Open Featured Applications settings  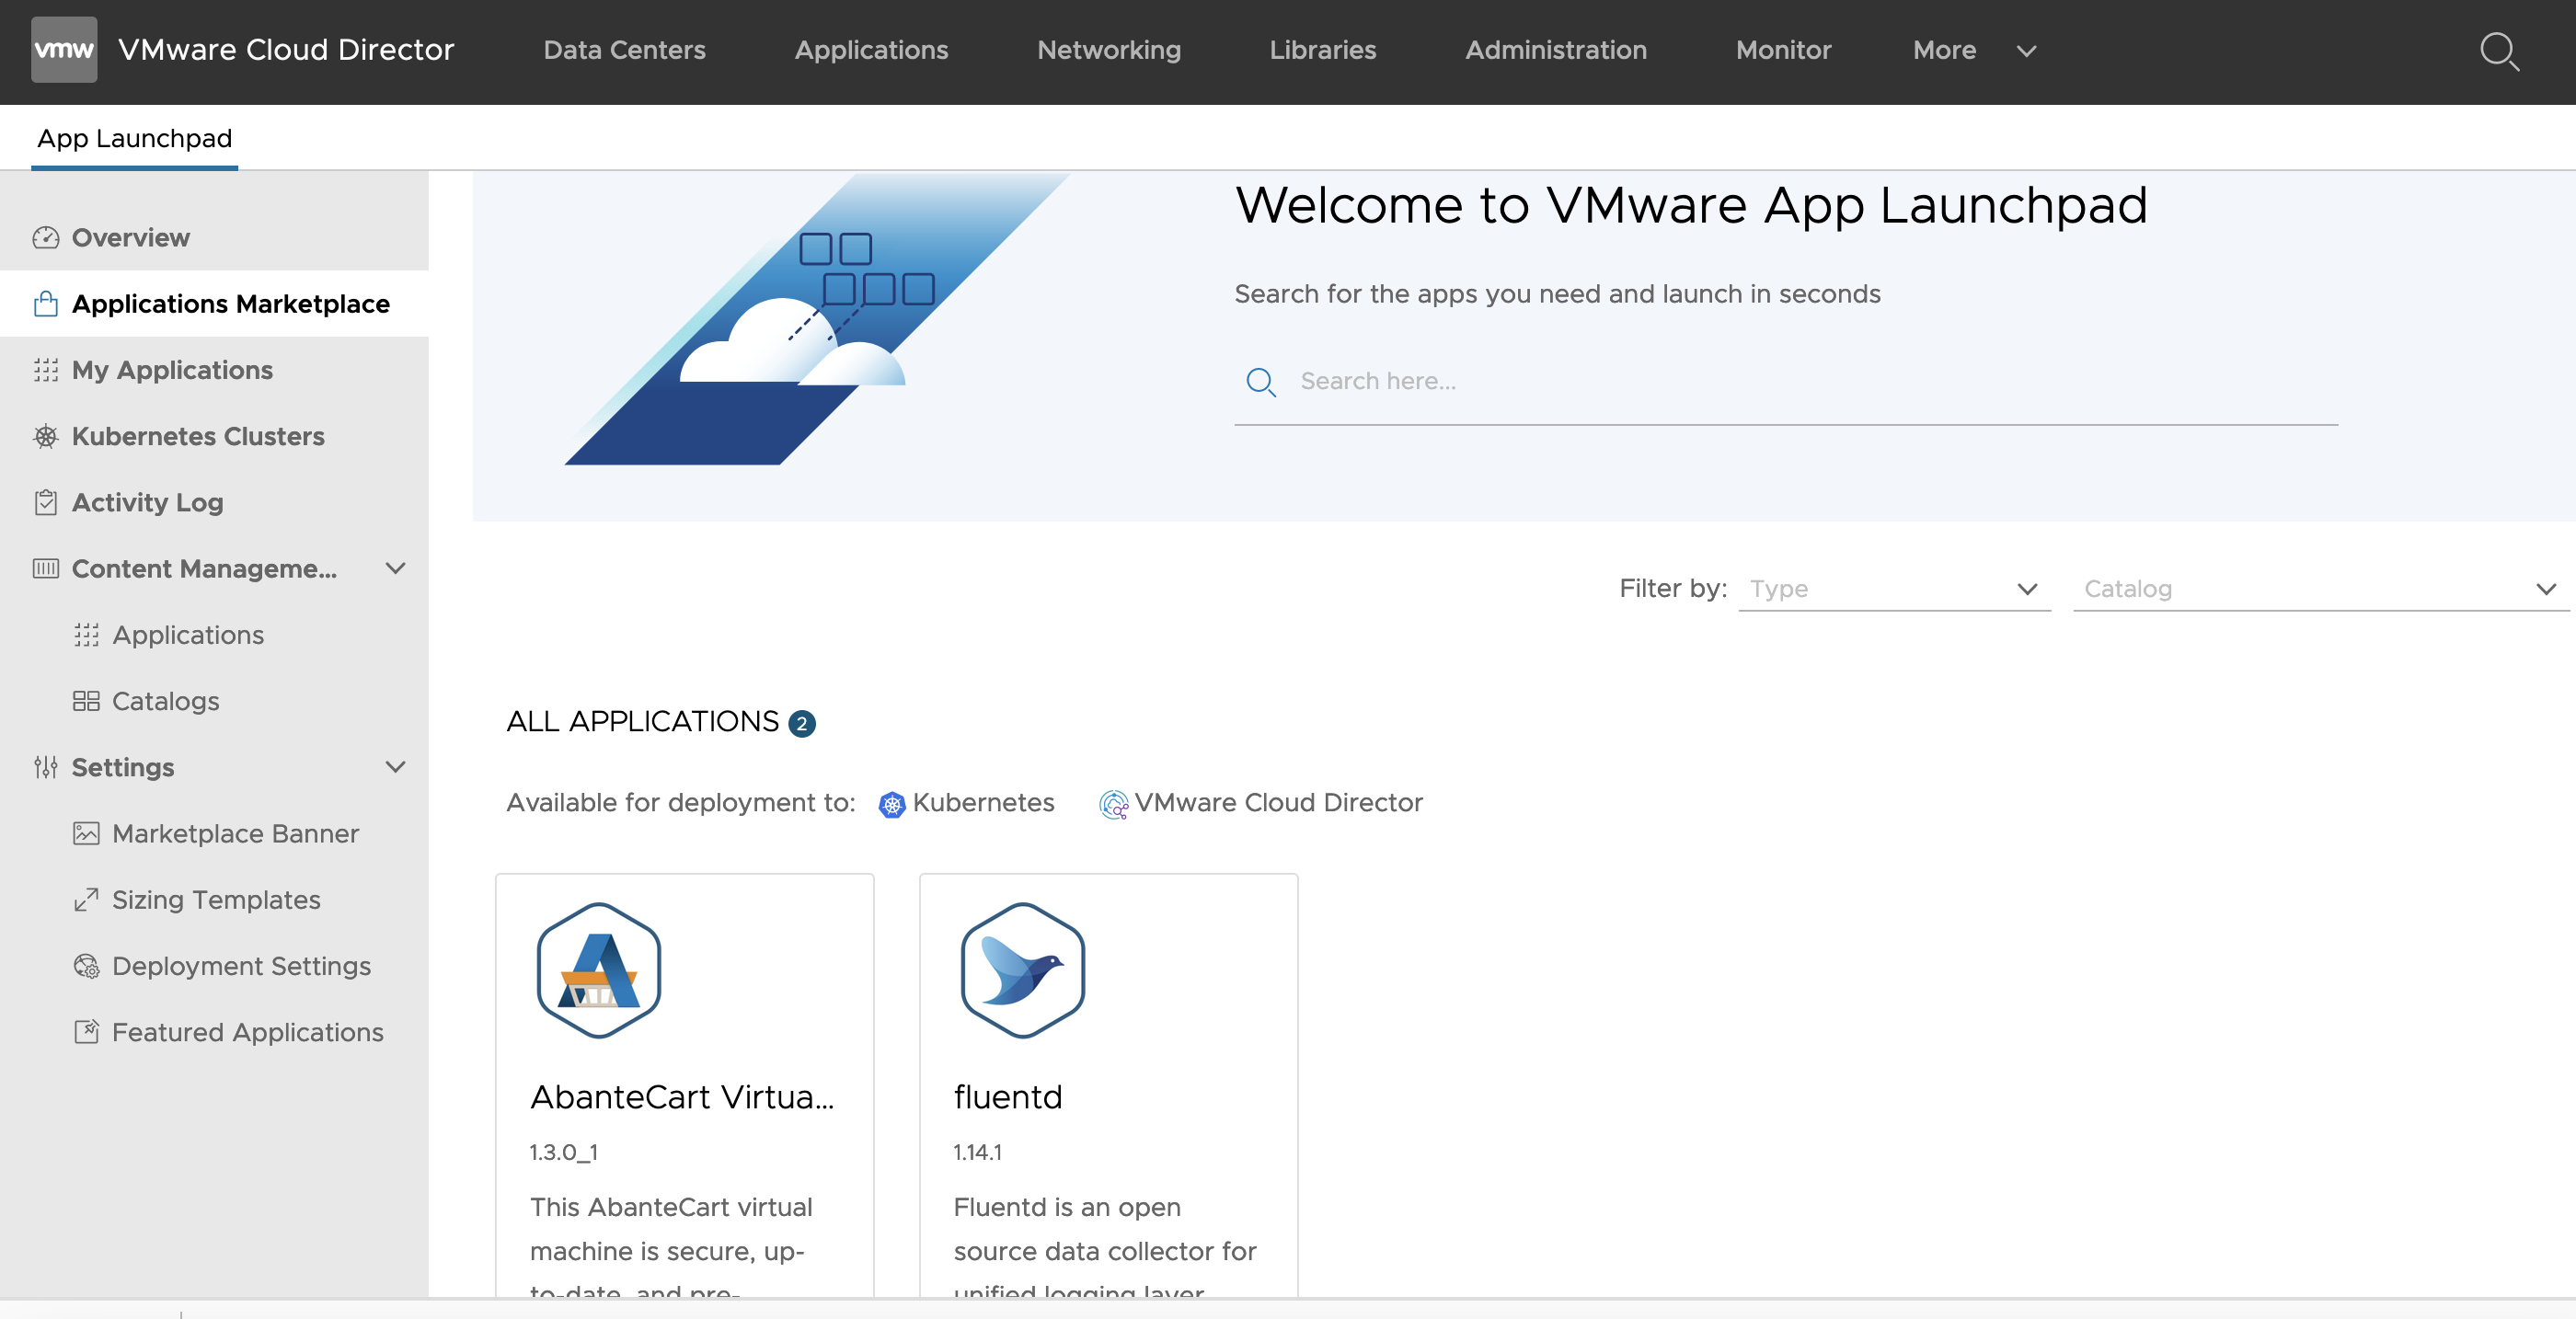click(247, 1032)
